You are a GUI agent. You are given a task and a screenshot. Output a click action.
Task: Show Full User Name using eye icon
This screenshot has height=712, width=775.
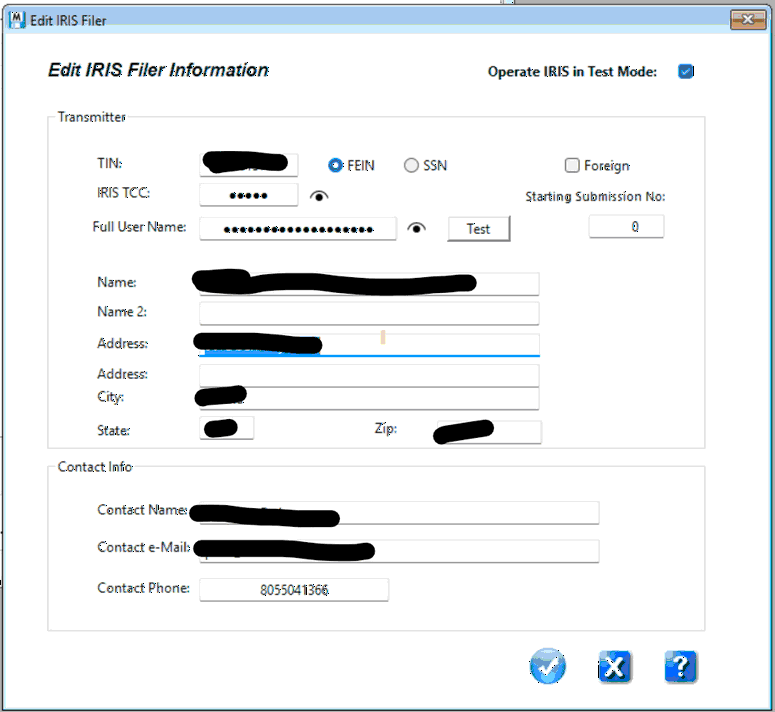417,229
